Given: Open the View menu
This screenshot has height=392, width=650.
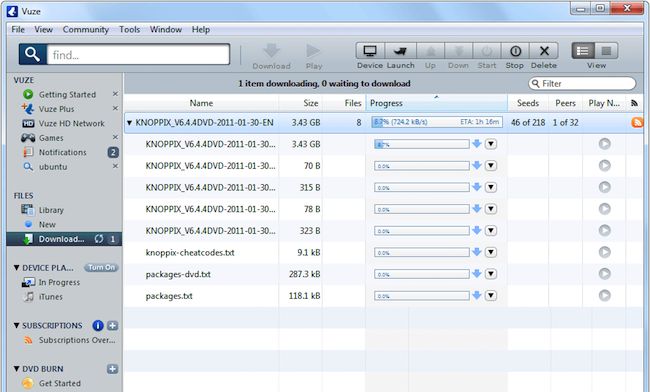Looking at the screenshot, I should click(x=44, y=29).
